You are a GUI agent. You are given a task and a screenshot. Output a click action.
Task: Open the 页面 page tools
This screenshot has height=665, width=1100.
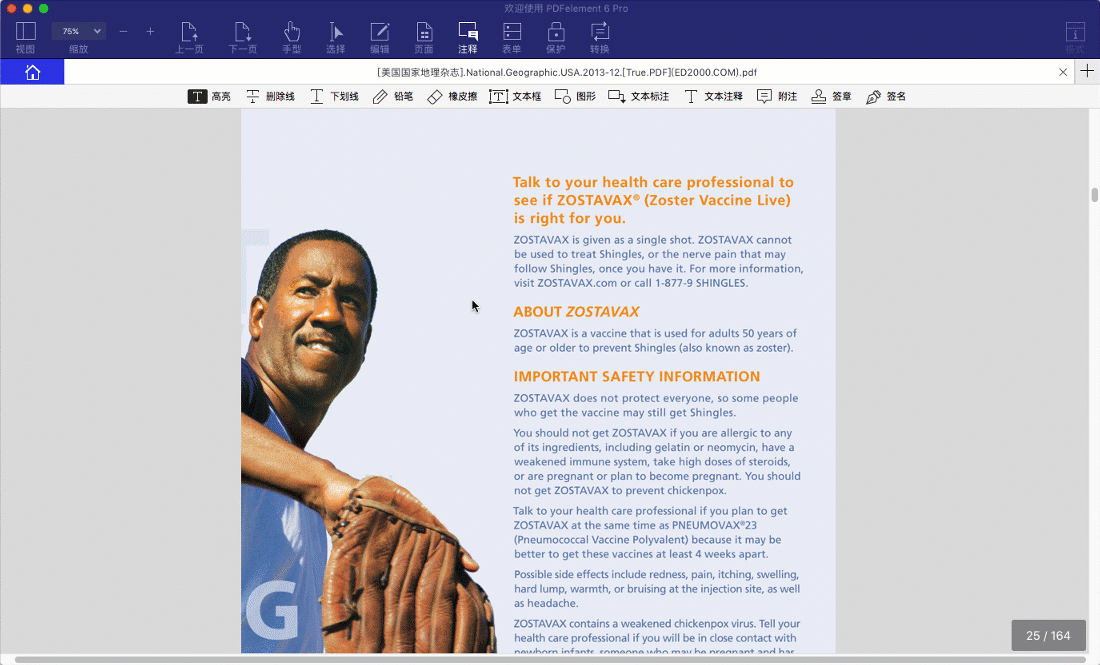coord(424,36)
